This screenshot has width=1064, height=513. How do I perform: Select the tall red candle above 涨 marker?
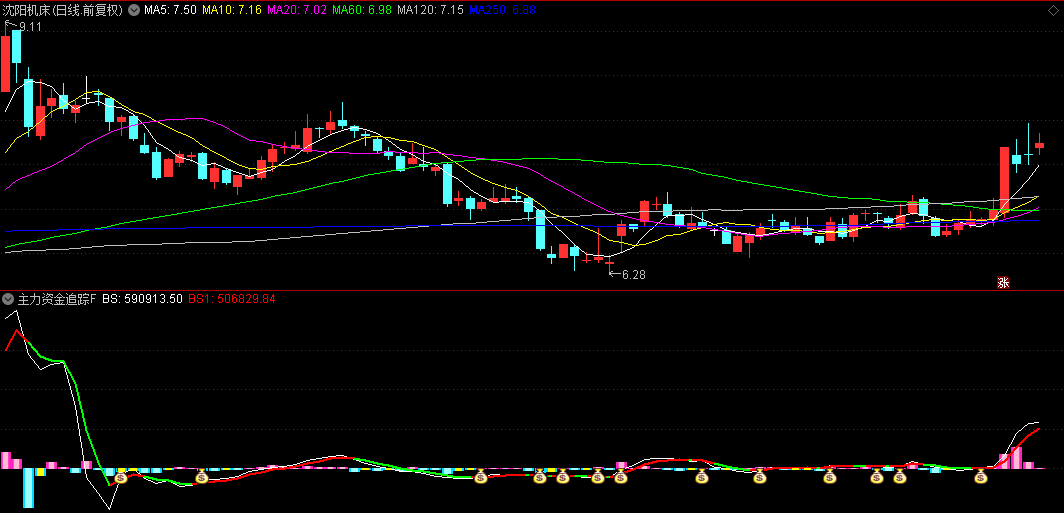point(1004,178)
